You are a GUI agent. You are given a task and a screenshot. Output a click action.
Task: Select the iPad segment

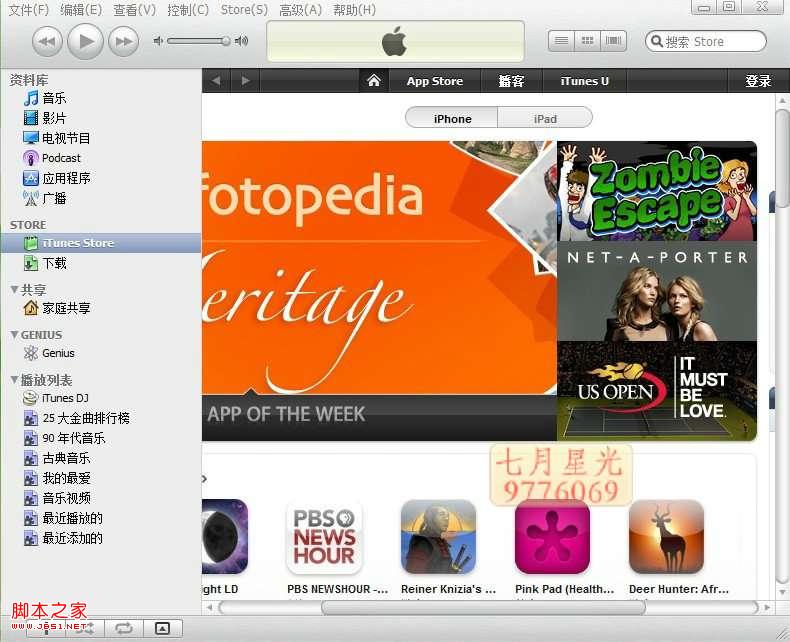(x=545, y=119)
